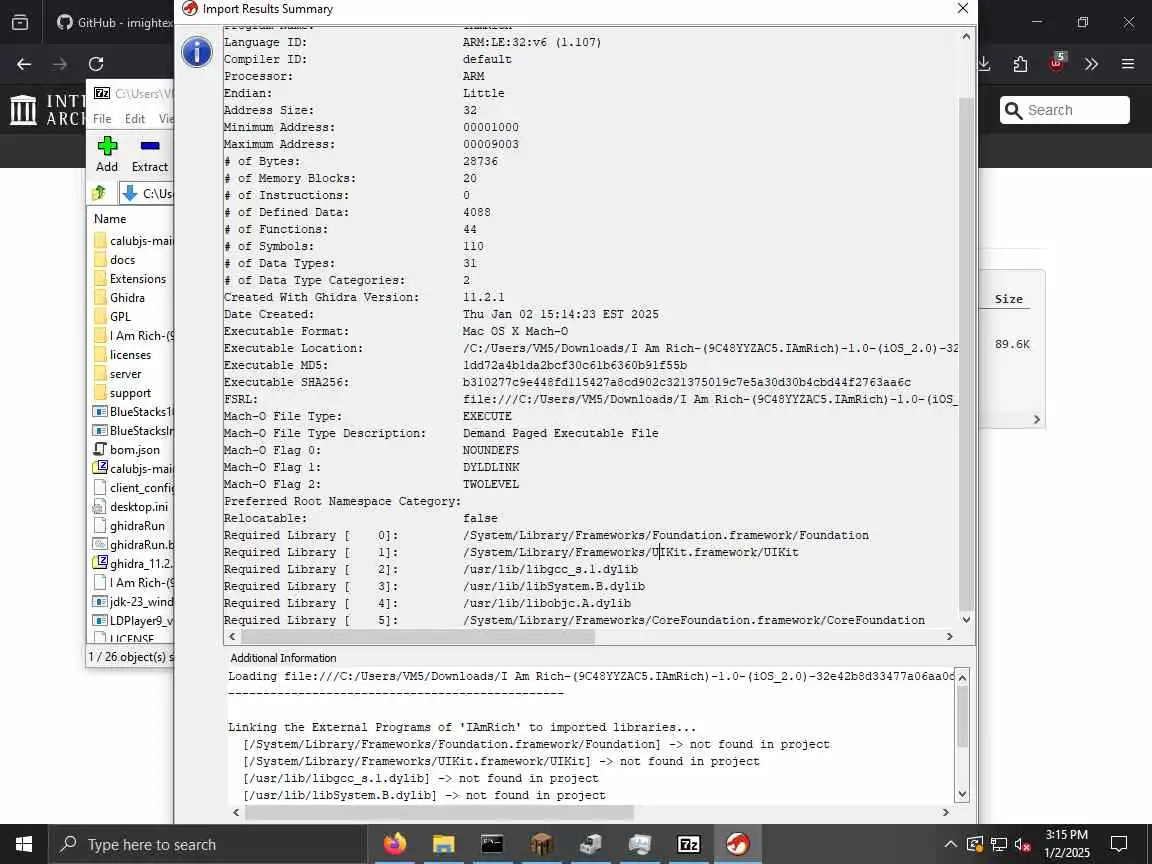The height and width of the screenshot is (864, 1152).
Task: Click the Executable MD5 hash value
Action: [x=575, y=365]
